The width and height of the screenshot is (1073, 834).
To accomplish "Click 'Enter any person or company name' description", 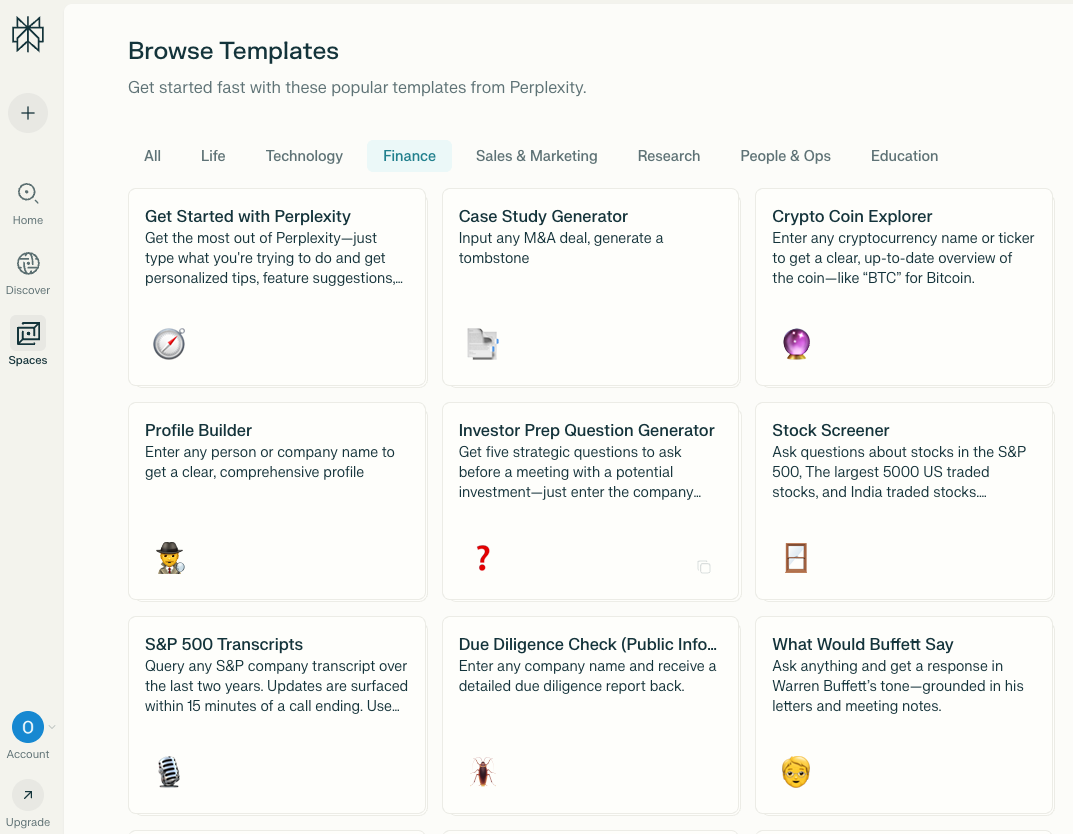I will pos(270,462).
